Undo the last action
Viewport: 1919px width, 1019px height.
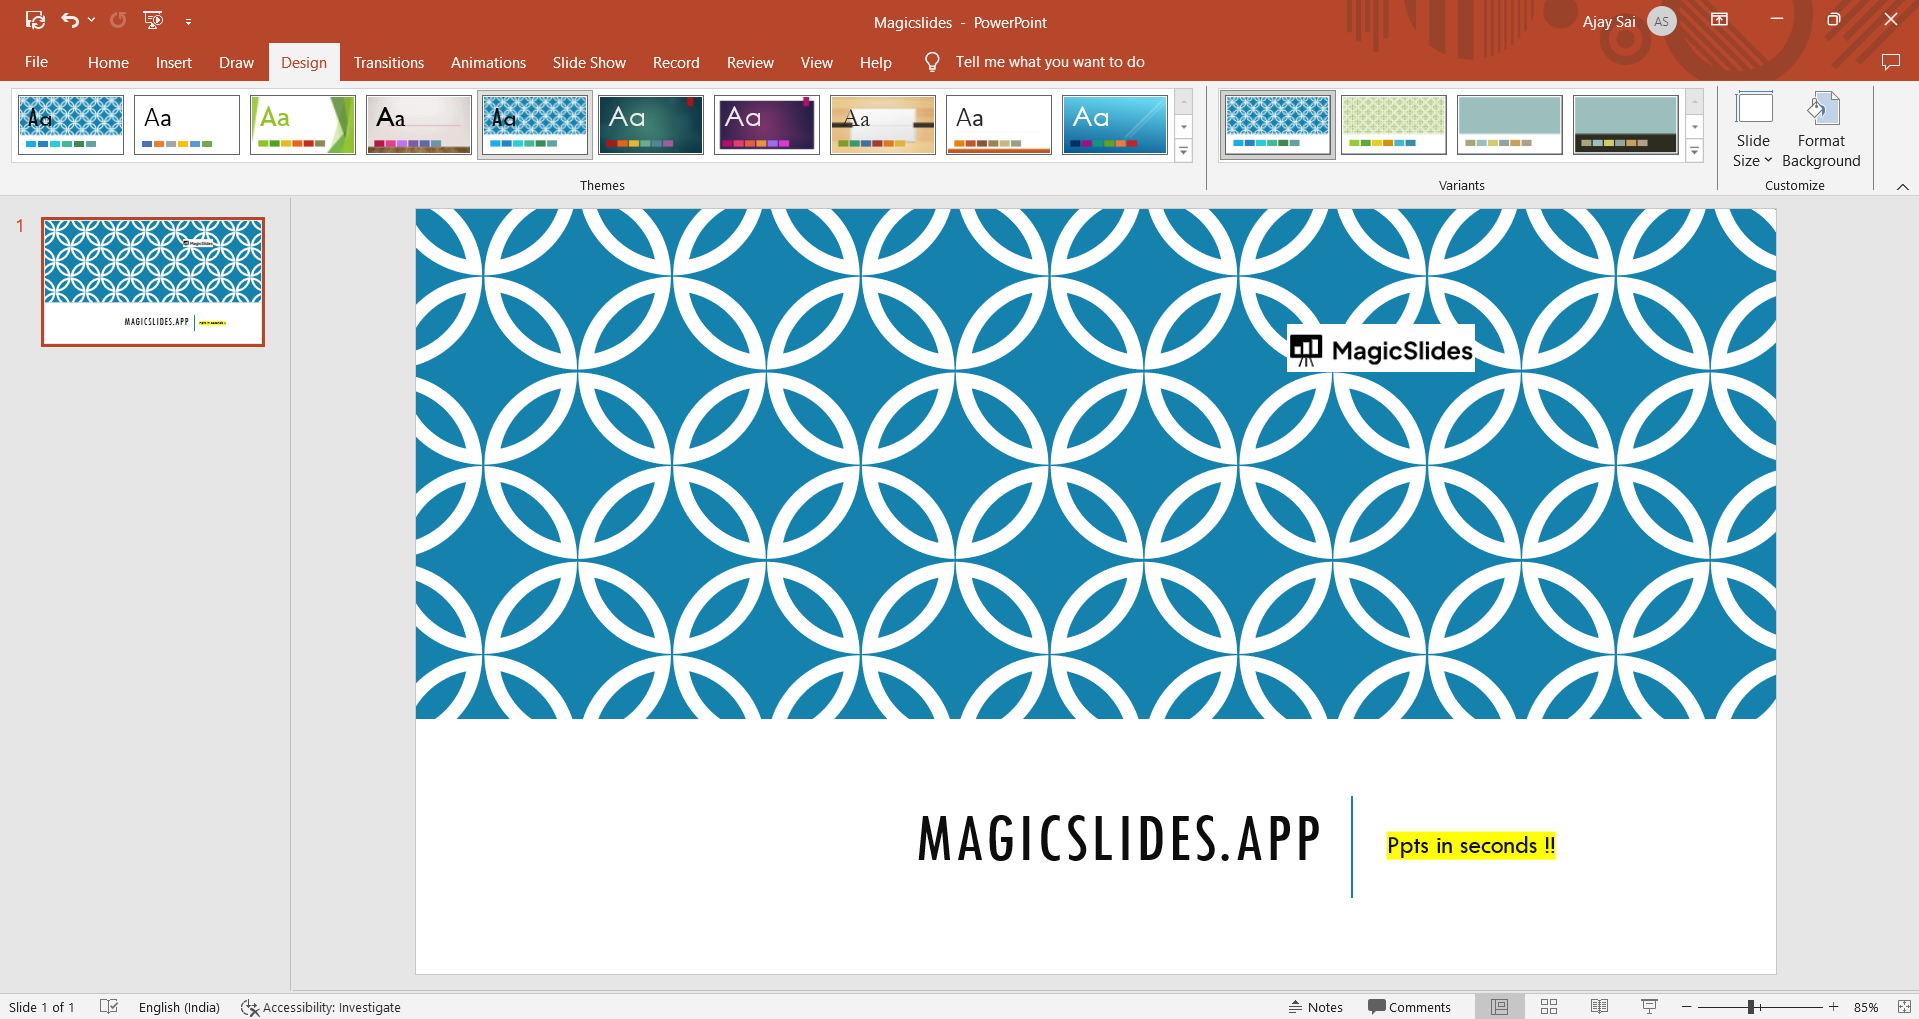pos(69,20)
